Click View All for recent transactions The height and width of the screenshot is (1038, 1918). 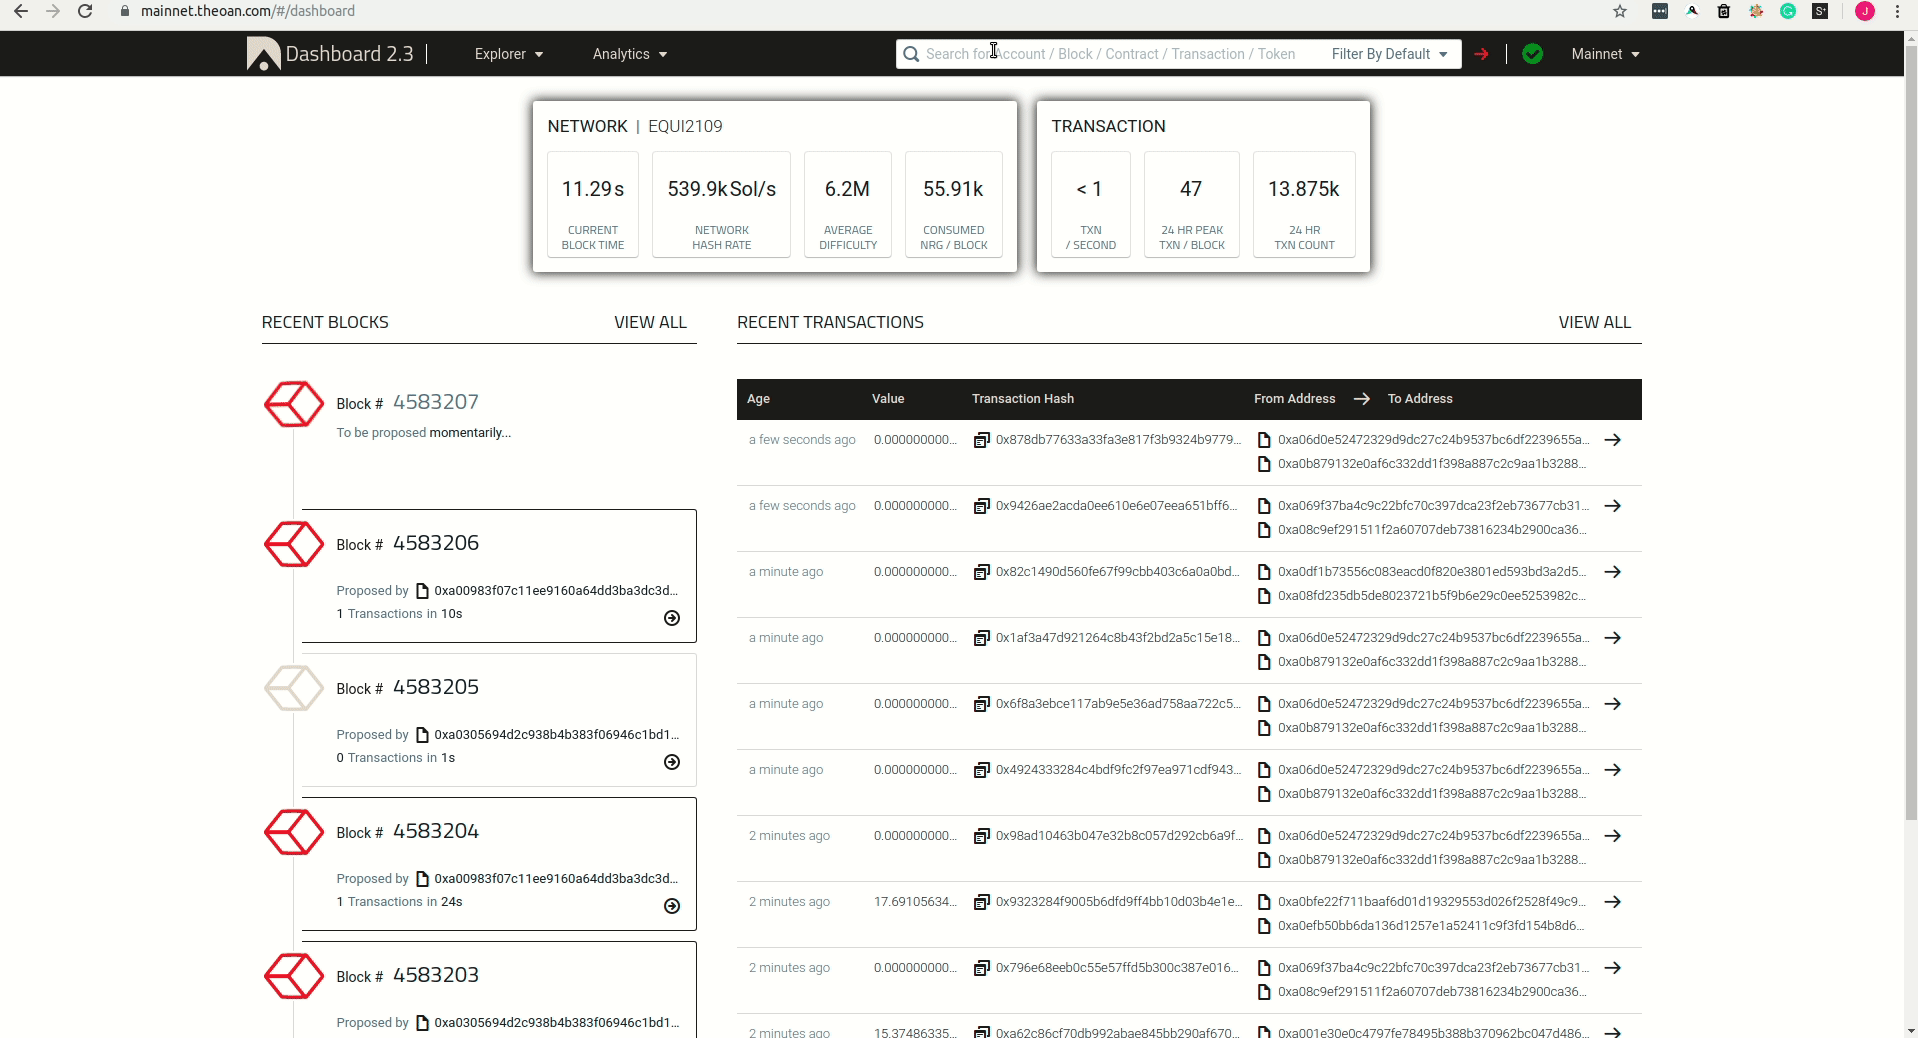click(1594, 322)
